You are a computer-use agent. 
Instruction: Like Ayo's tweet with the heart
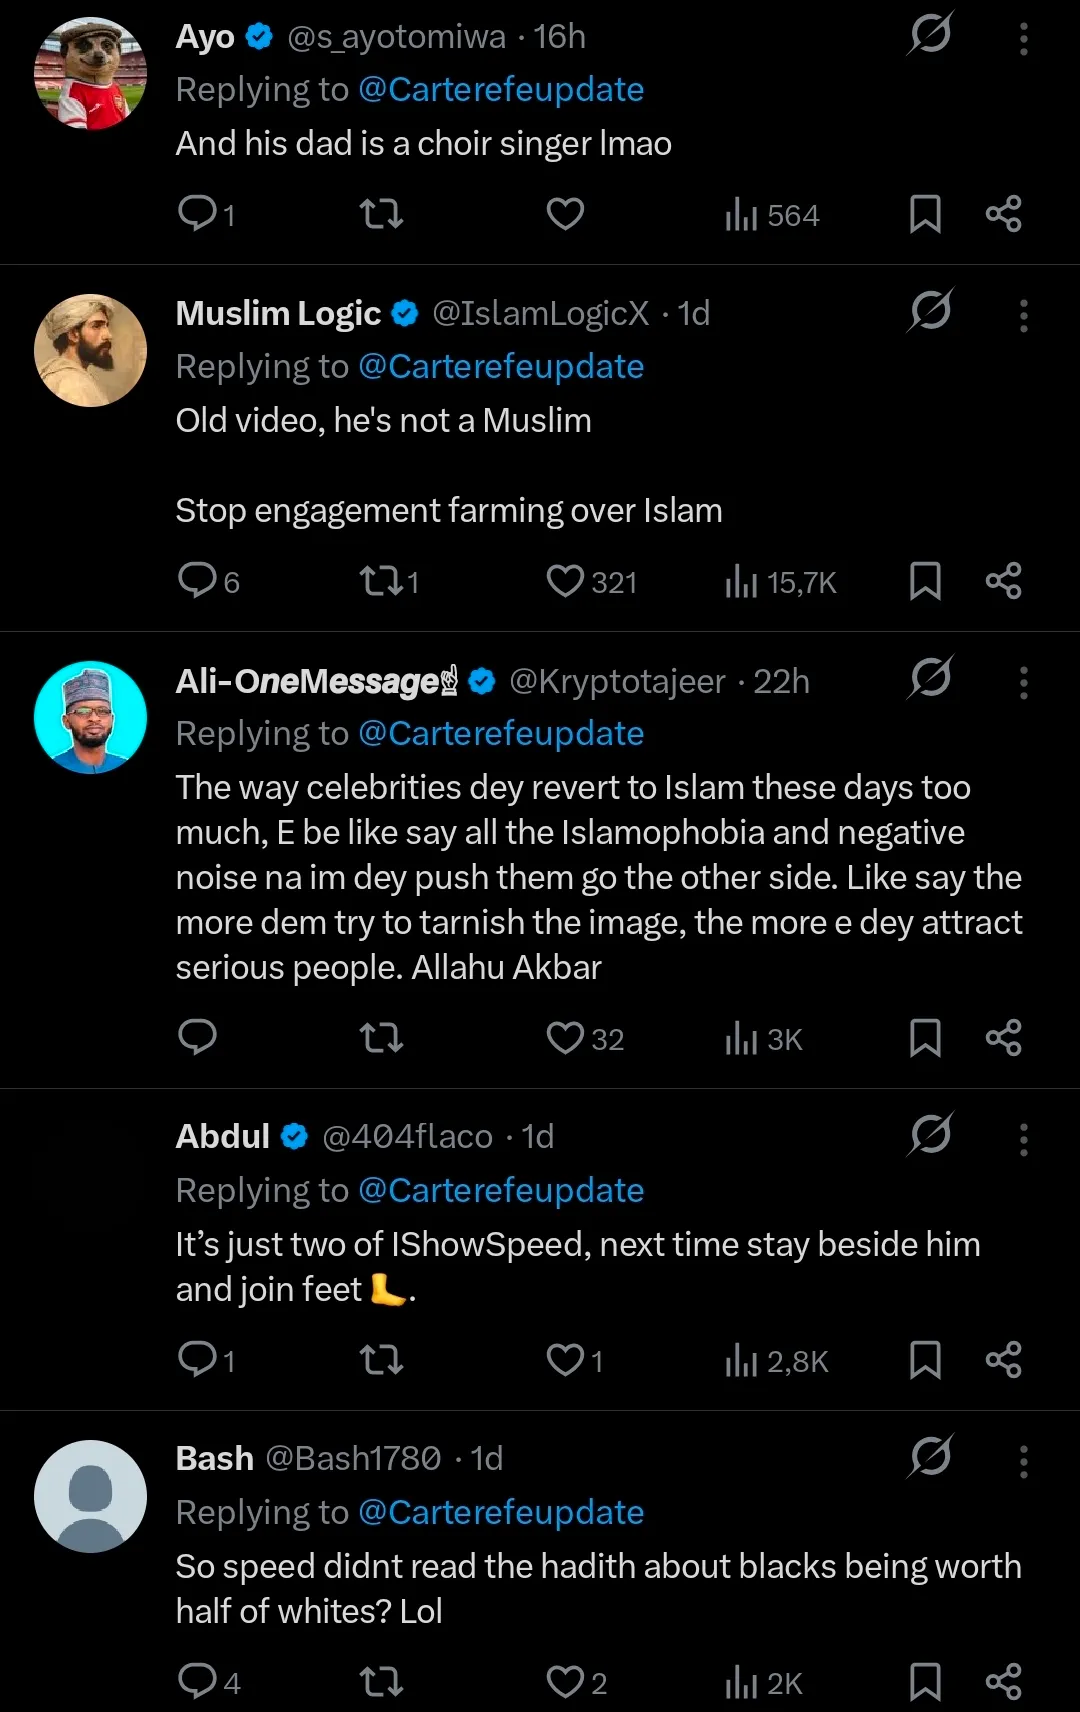565,214
